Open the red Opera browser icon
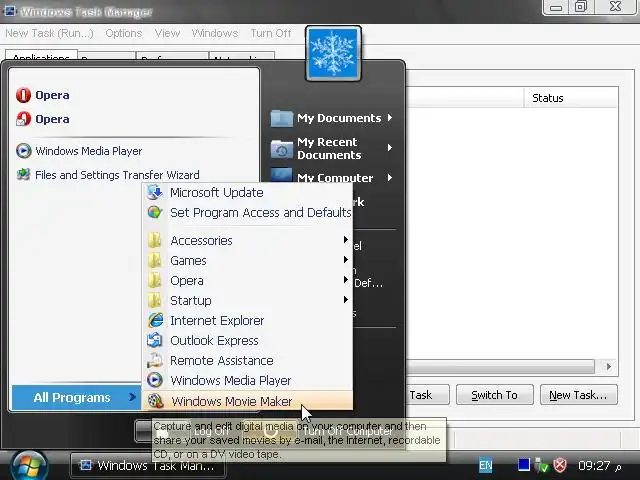The height and width of the screenshot is (480, 640). pyautogui.click(x=23, y=95)
